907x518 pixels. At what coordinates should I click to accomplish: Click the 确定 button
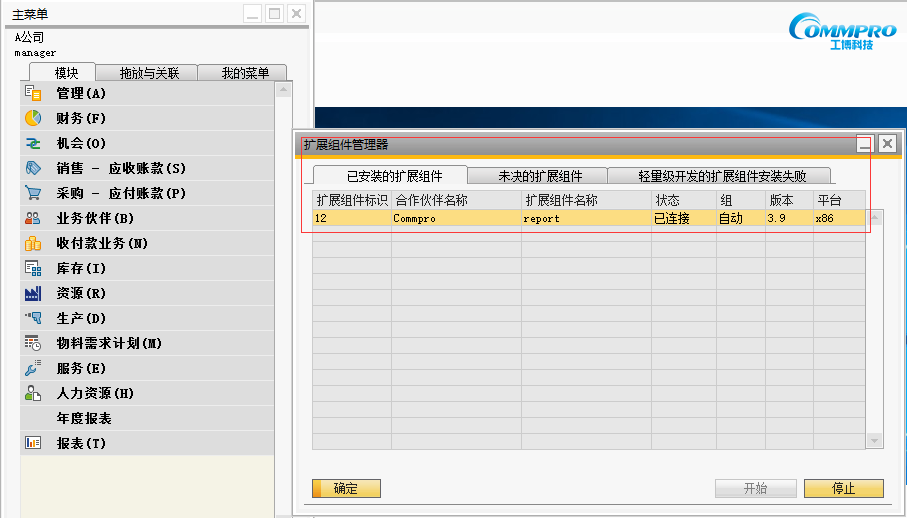[x=346, y=489]
